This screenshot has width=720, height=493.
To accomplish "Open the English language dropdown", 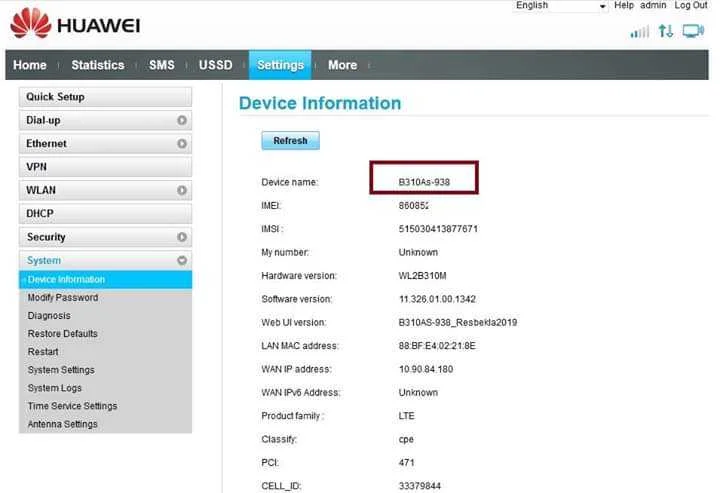I will [560, 6].
